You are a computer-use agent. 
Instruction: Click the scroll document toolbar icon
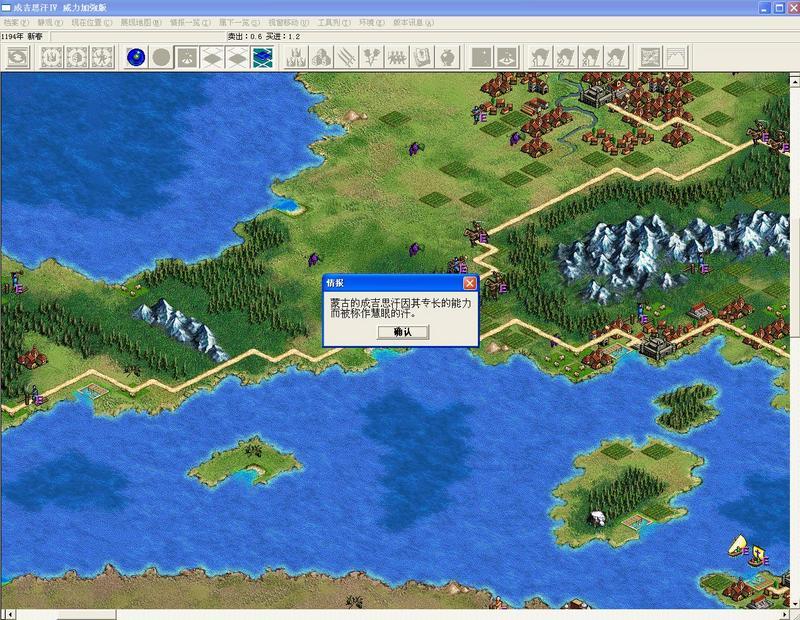(x=422, y=57)
